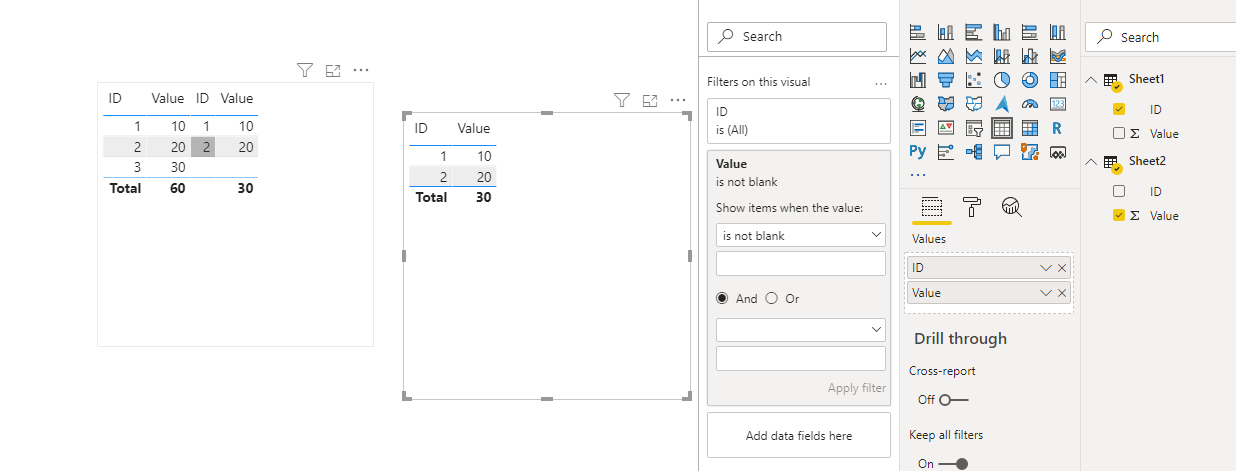Select the globe Map visual
This screenshot has height=471, width=1236.
pyautogui.click(x=918, y=104)
